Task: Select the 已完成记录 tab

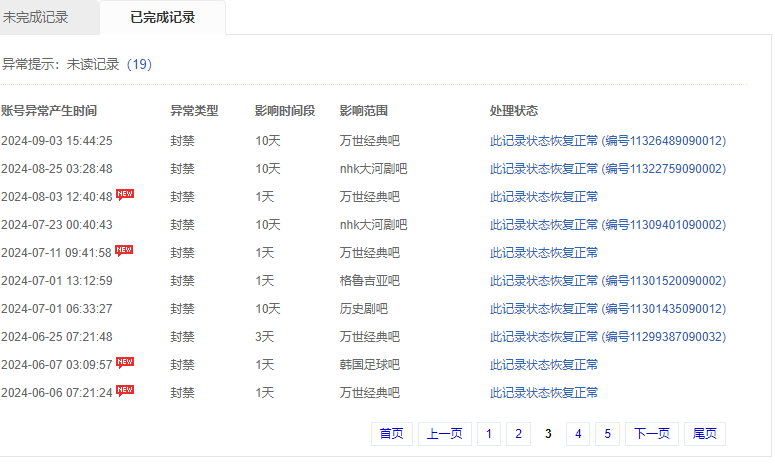Action: point(163,17)
